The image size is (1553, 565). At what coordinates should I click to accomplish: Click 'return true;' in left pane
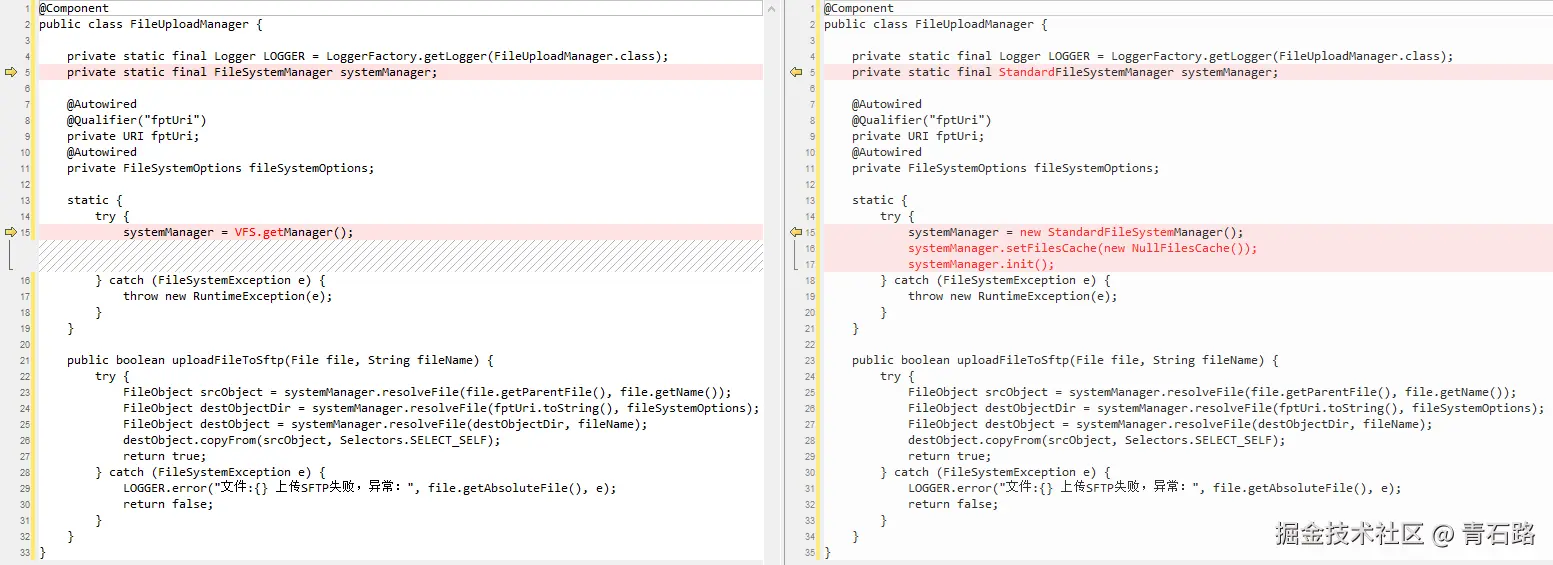pyautogui.click(x=165, y=456)
